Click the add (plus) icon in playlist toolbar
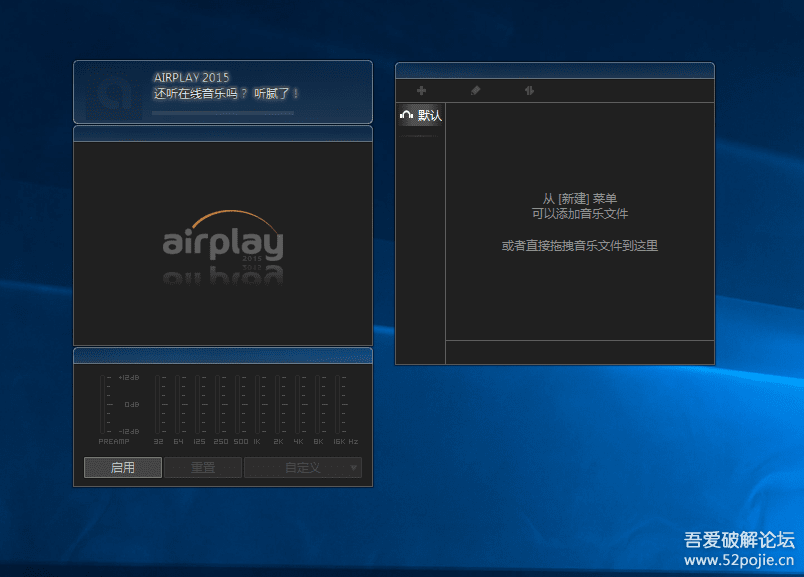The image size is (804, 577). [421, 91]
